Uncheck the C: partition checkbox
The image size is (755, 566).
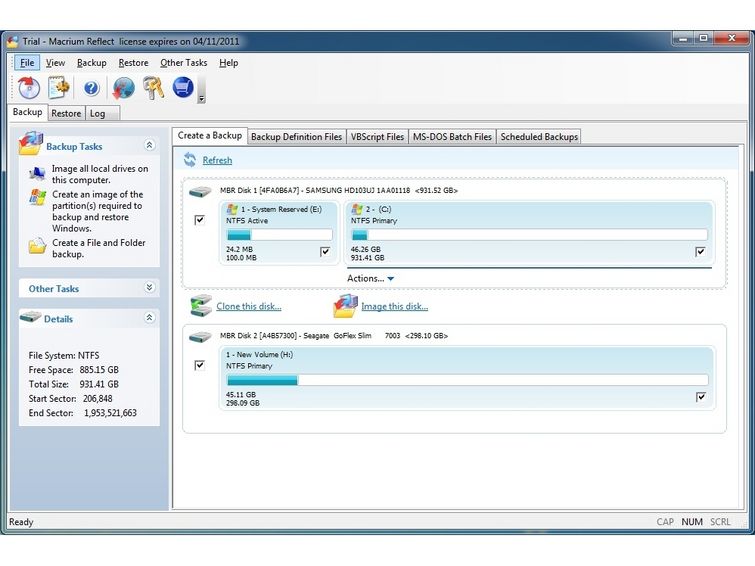pyautogui.click(x=700, y=251)
